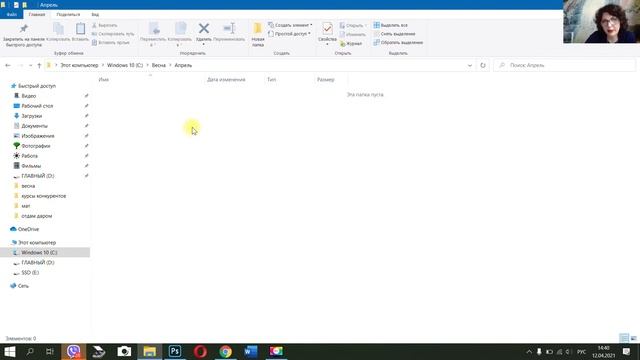Select SSD (E:) drive in sidebar
This screenshot has height=360, width=640.
tap(30, 273)
